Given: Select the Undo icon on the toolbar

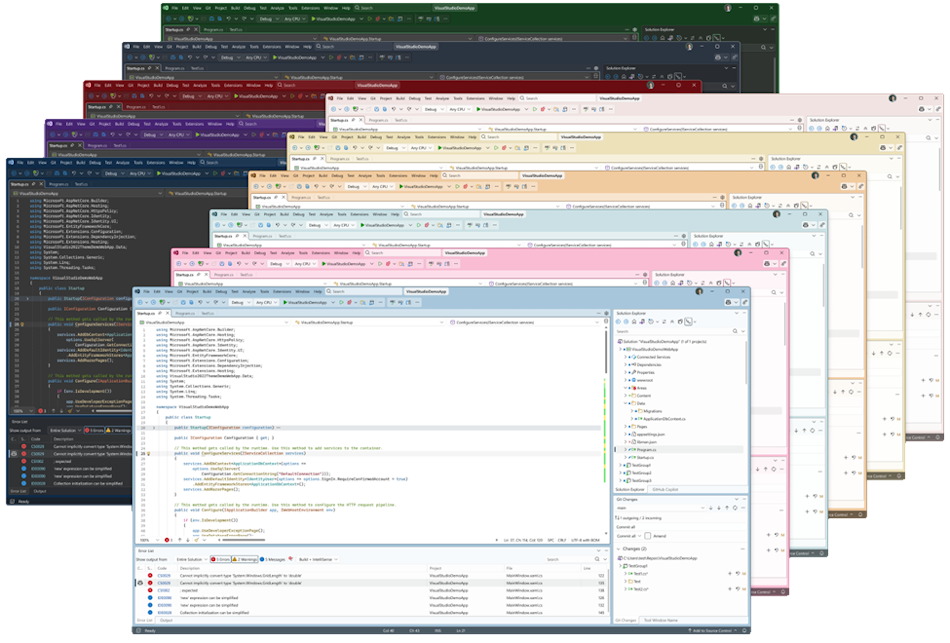Looking at the screenshot, I should (199, 303).
